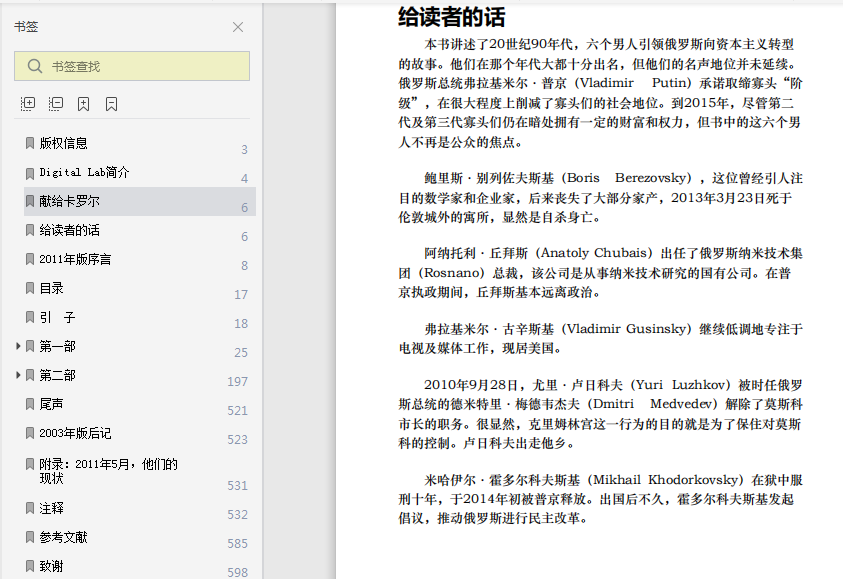The width and height of the screenshot is (843, 579).
Task: Click page number 4 in bookmarks
Action: [244, 178]
